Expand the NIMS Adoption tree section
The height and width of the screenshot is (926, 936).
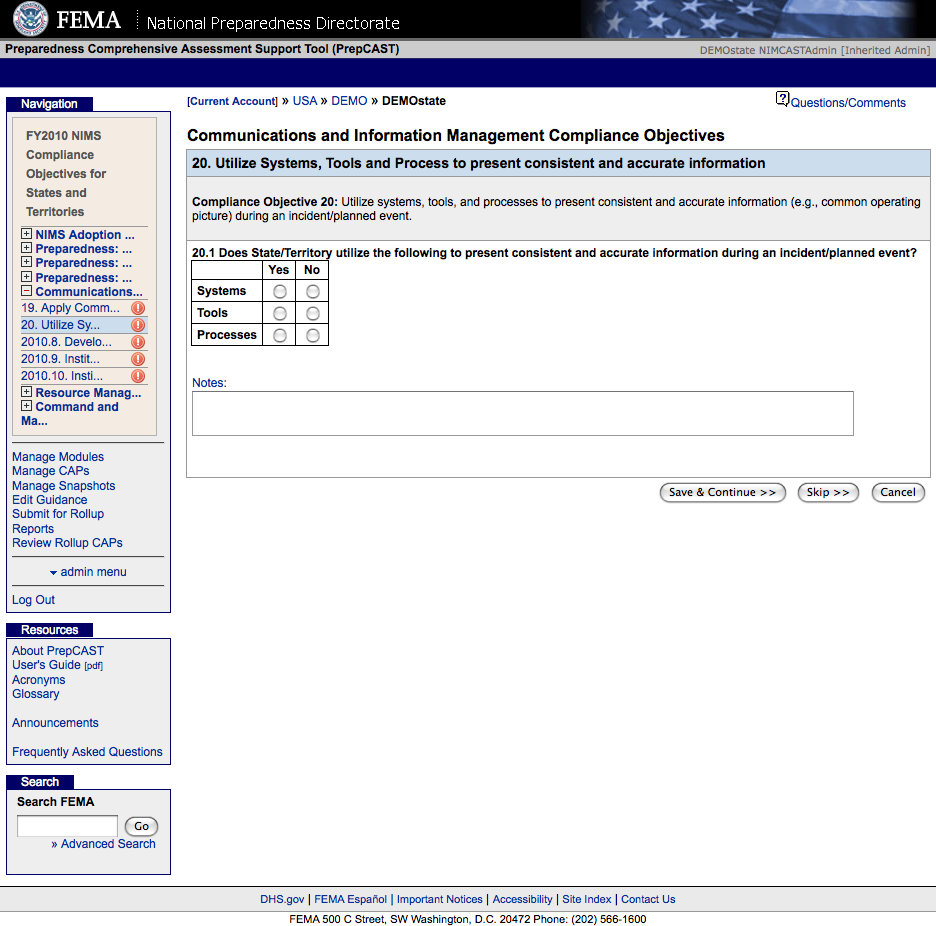27,235
